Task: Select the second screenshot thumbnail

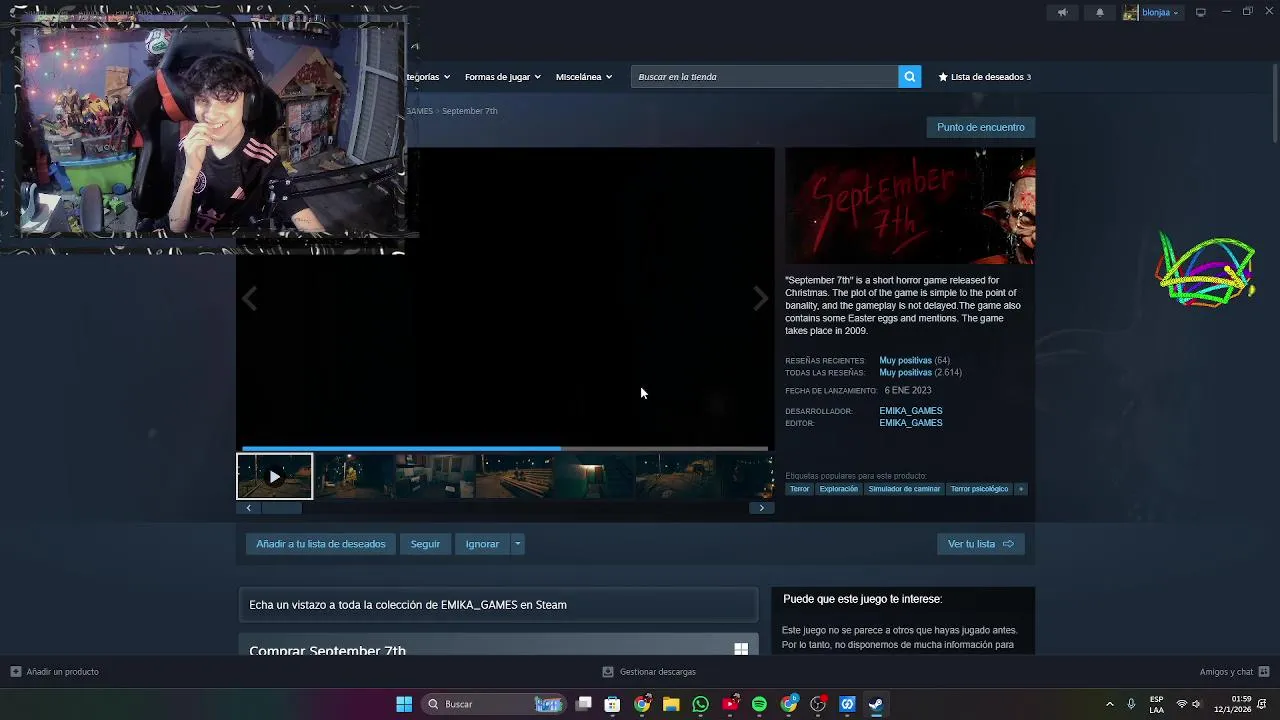Action: point(354,476)
